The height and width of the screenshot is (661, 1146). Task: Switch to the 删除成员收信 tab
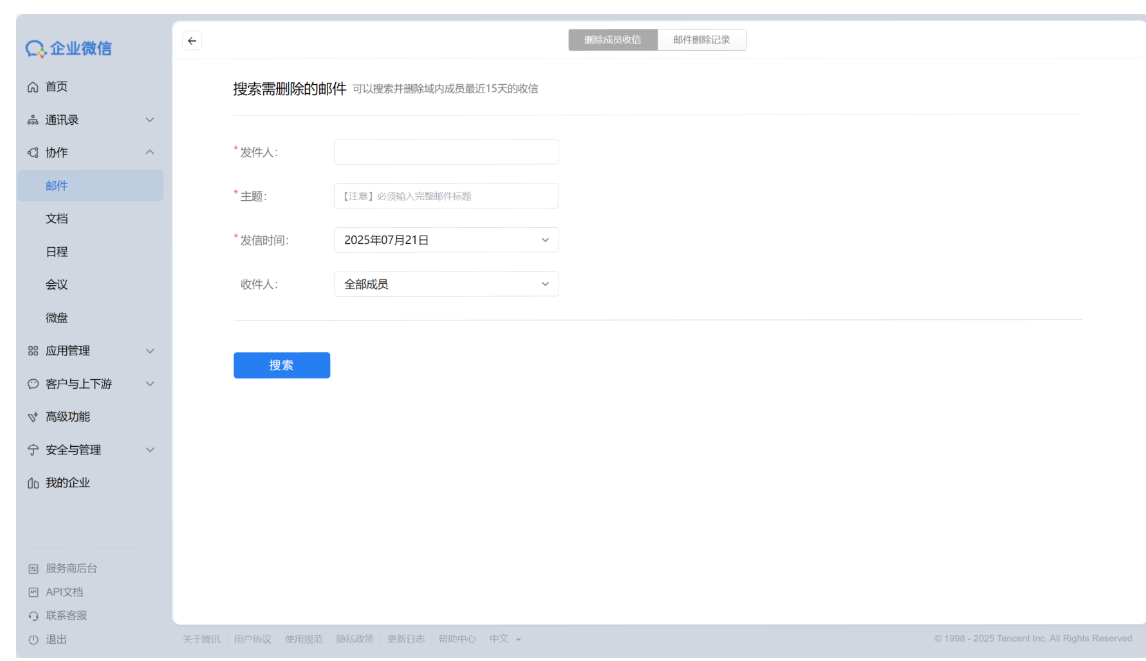click(612, 40)
